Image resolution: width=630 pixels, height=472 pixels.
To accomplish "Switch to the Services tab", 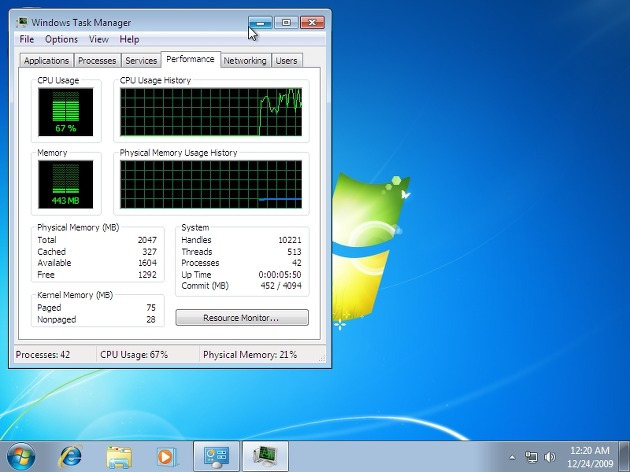I will (141, 61).
